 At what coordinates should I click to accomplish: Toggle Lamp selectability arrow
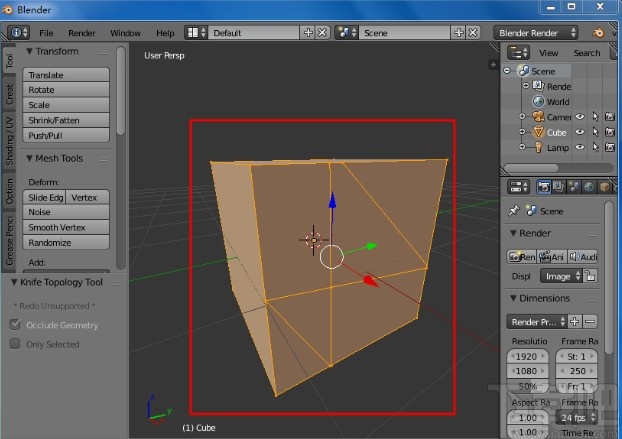(x=595, y=148)
